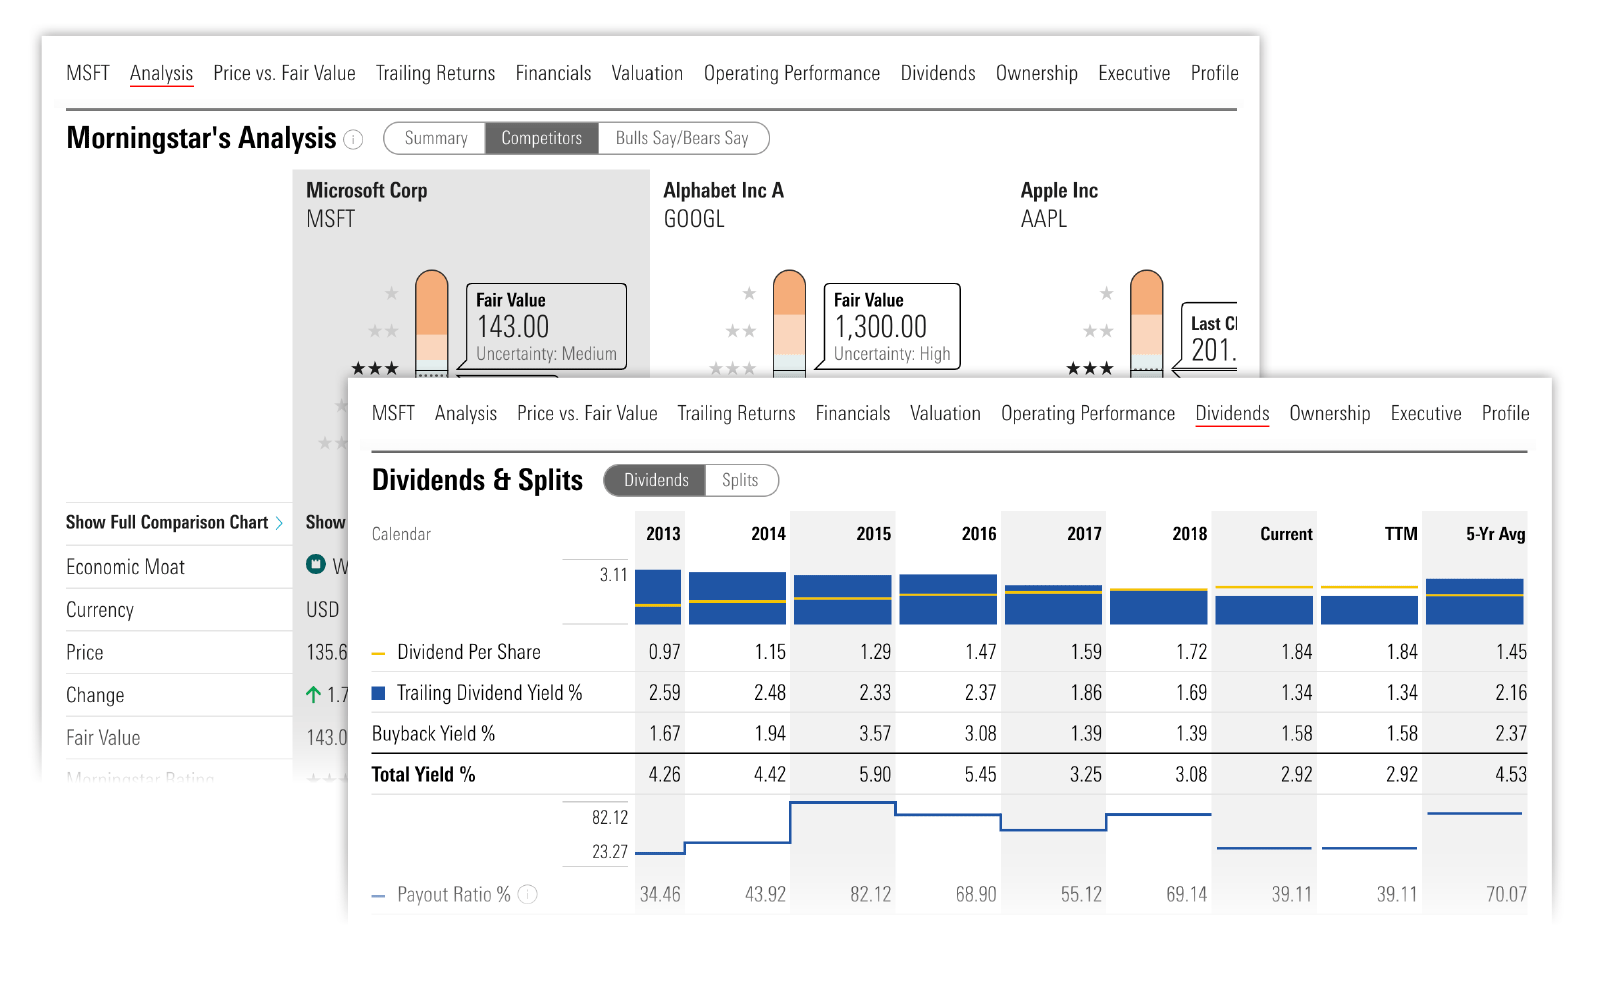Open Price vs. Fair Value in Dividends window
Viewport: 1600px width, 986px height.
click(587, 413)
